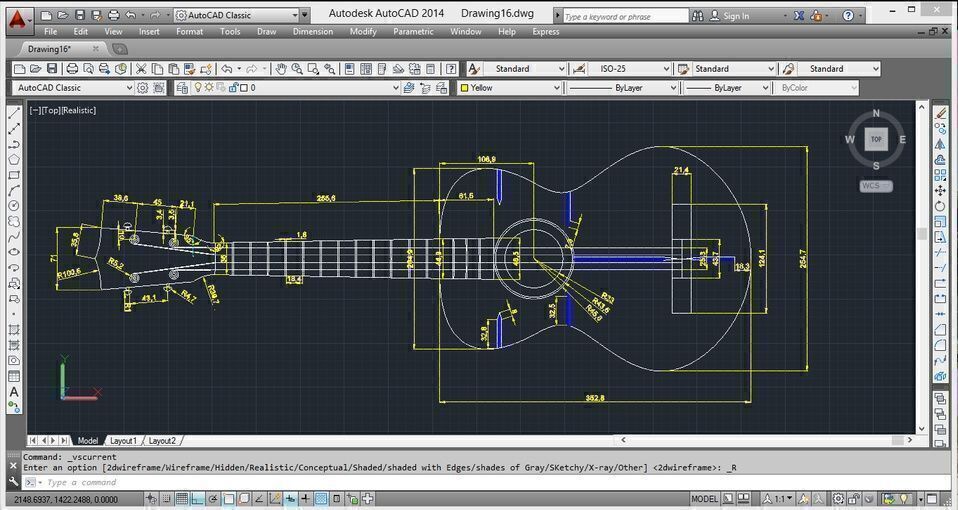This screenshot has width=958, height=510.
Task: Open the Dimension menu
Action: 312,32
